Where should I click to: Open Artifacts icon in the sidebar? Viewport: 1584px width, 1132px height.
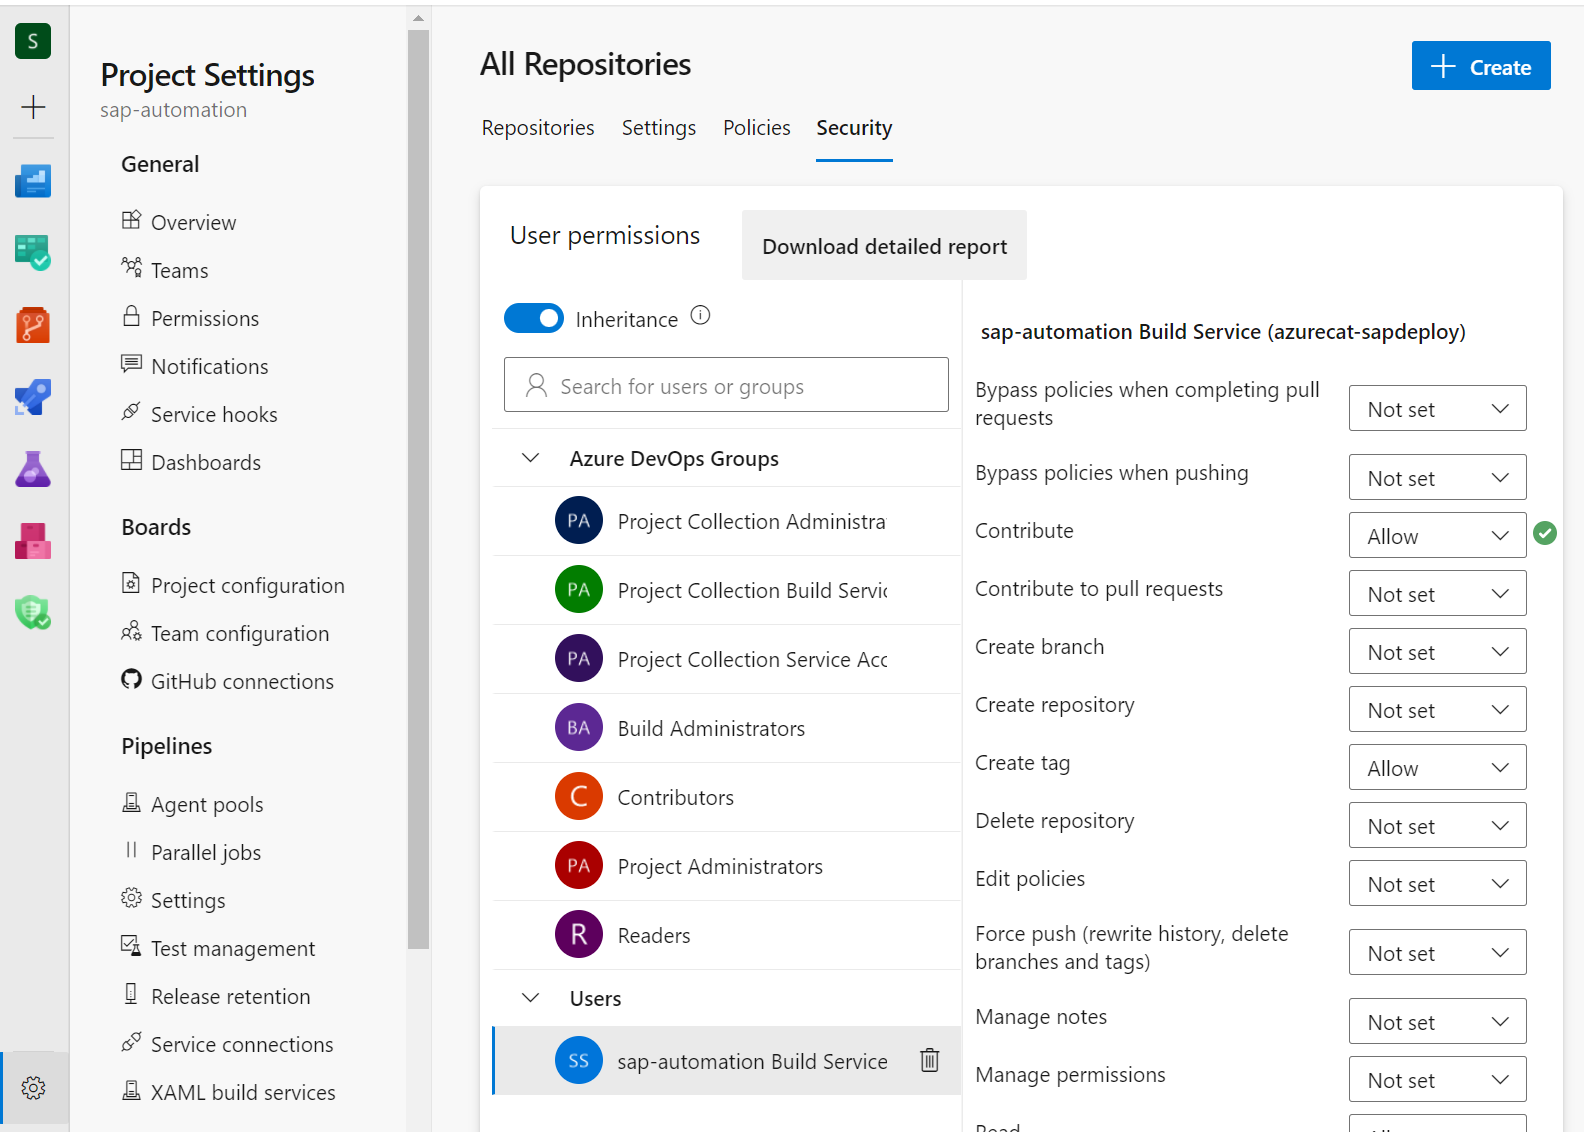33,541
